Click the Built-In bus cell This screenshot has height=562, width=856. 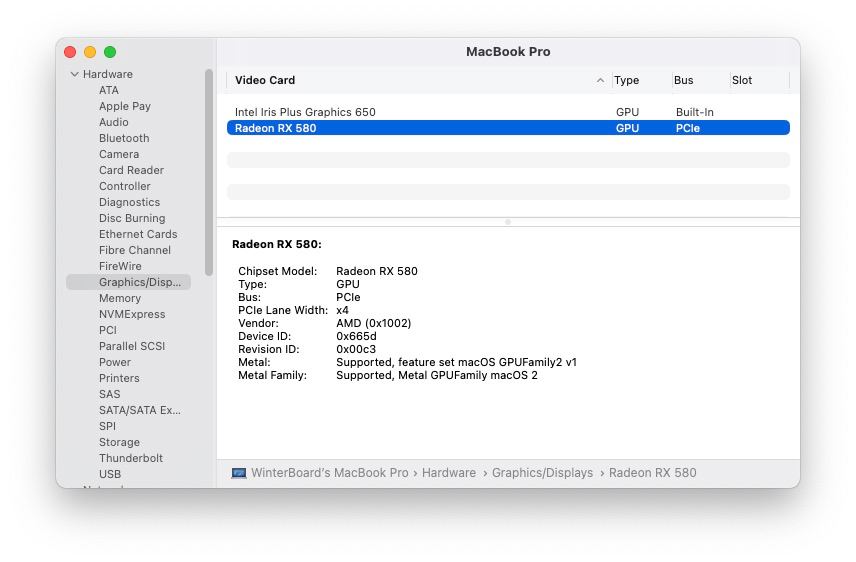pos(694,112)
